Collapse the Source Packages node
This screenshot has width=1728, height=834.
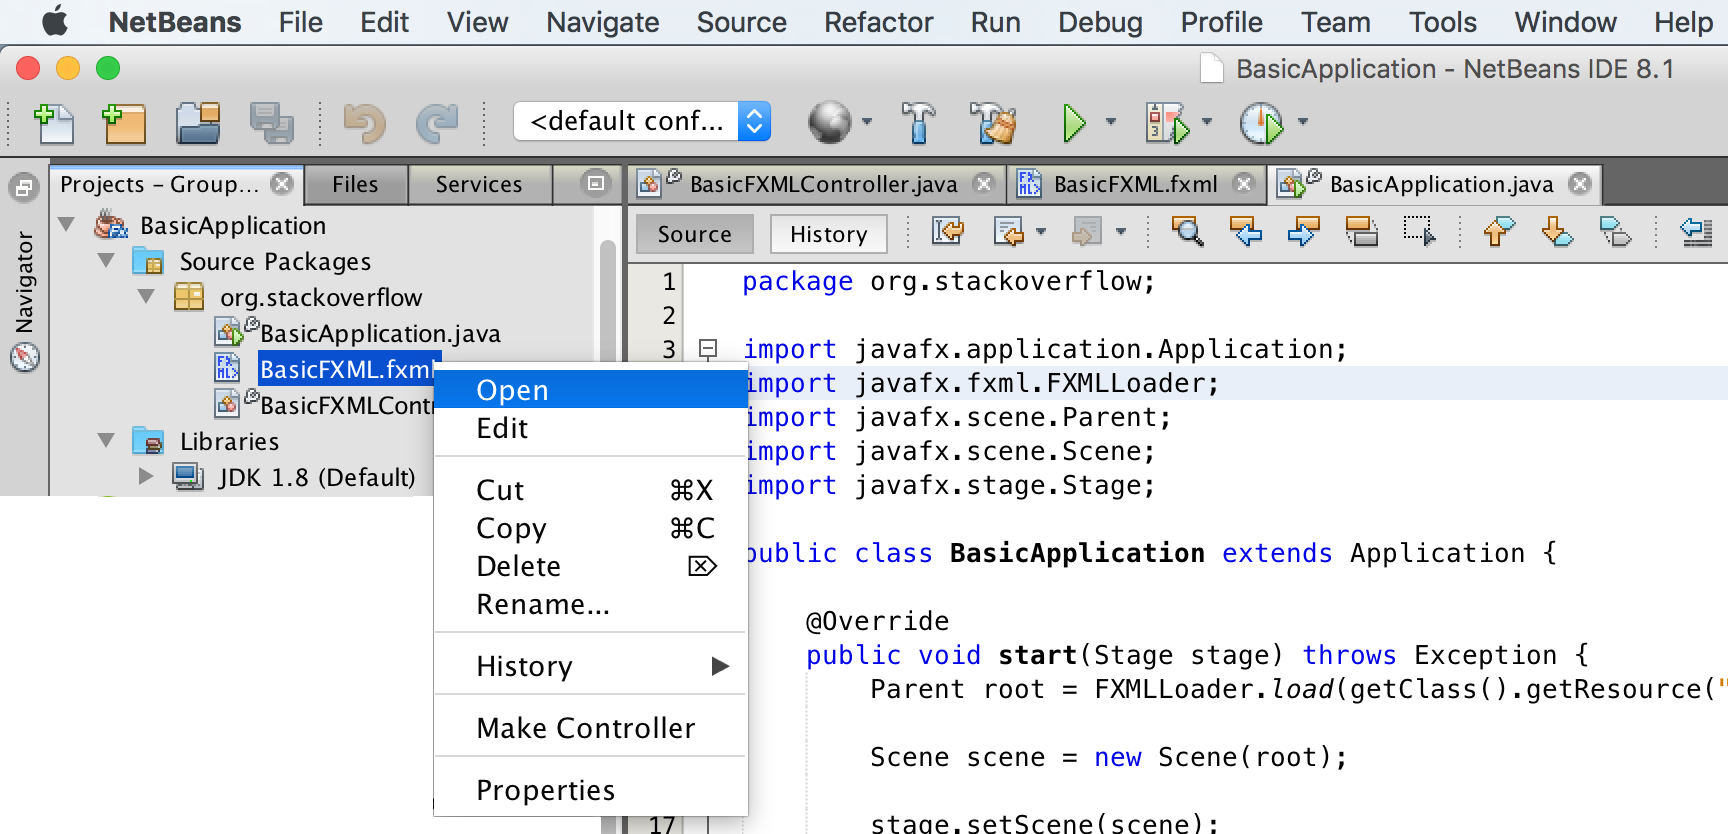(x=107, y=261)
